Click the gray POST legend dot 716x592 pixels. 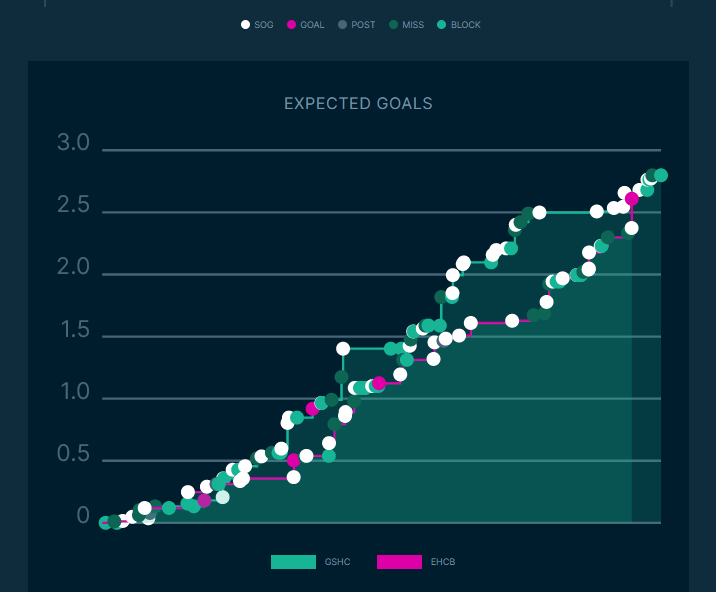coord(343,25)
